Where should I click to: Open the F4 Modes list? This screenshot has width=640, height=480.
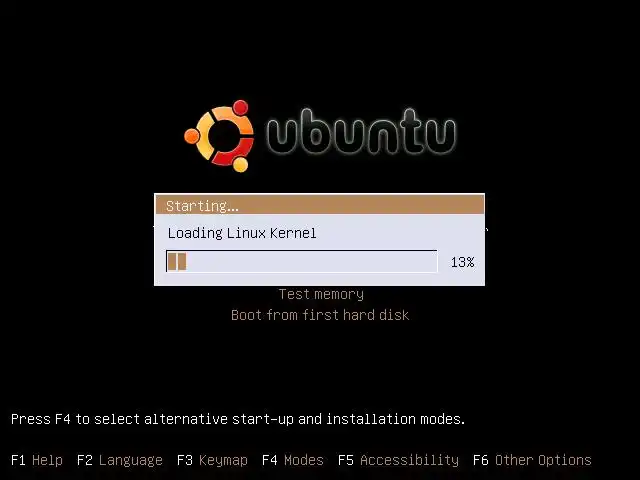pos(293,460)
